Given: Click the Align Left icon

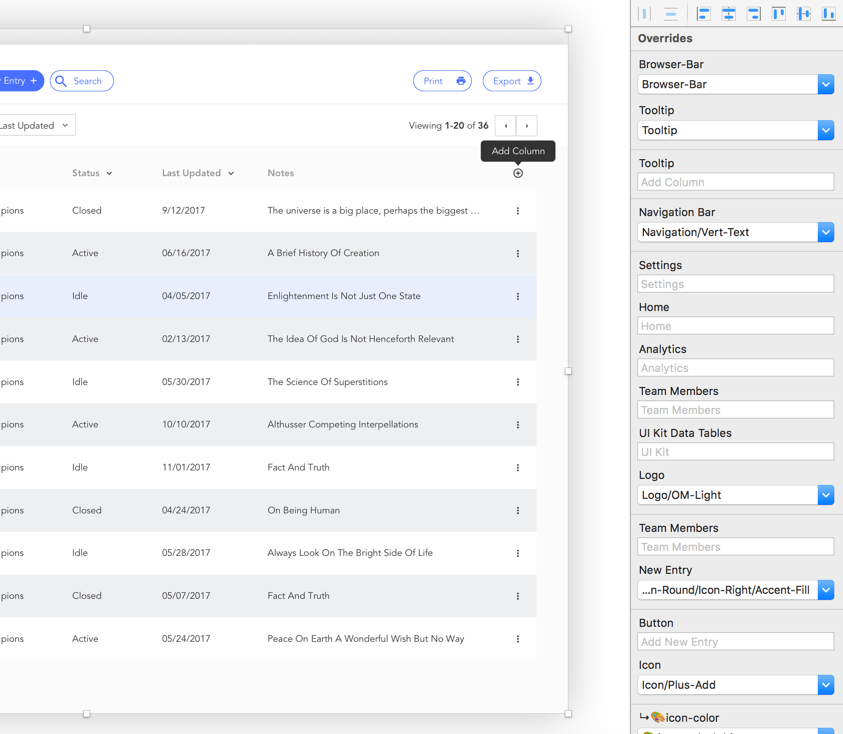Looking at the screenshot, I should click(x=703, y=13).
